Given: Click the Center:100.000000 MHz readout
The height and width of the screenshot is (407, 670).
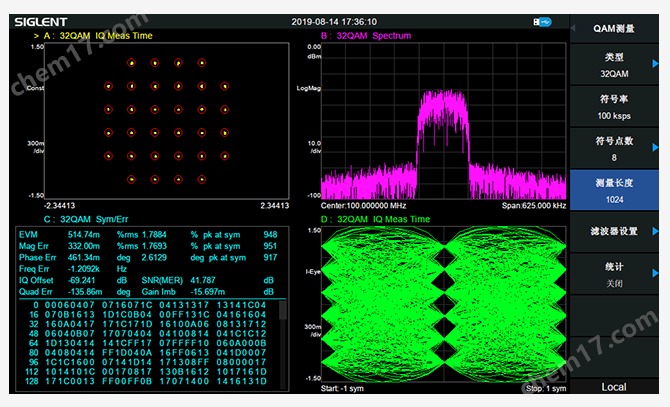Looking at the screenshot, I should [x=363, y=206].
